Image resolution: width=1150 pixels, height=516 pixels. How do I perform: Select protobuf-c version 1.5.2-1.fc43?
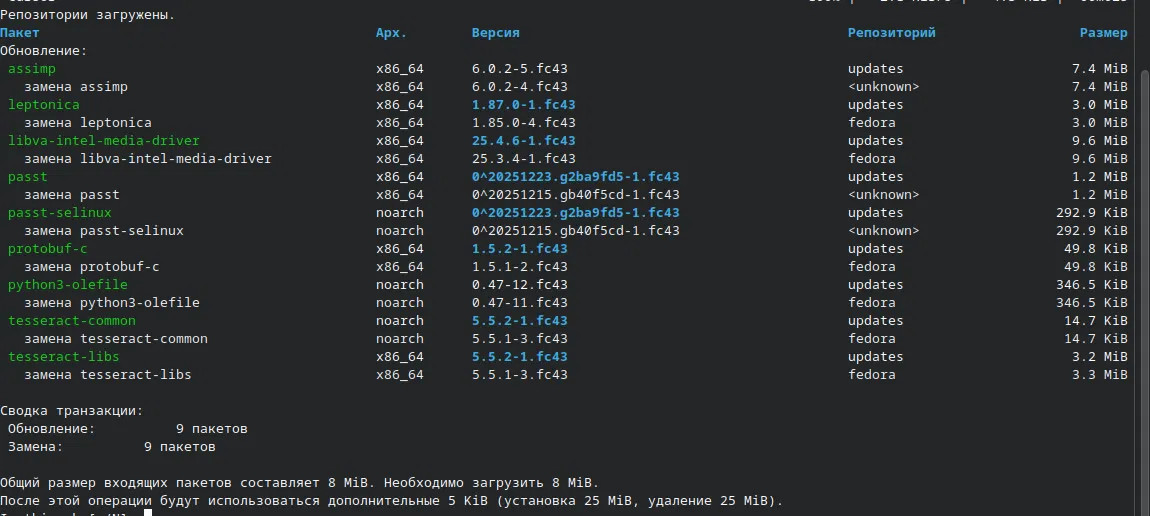(519, 249)
